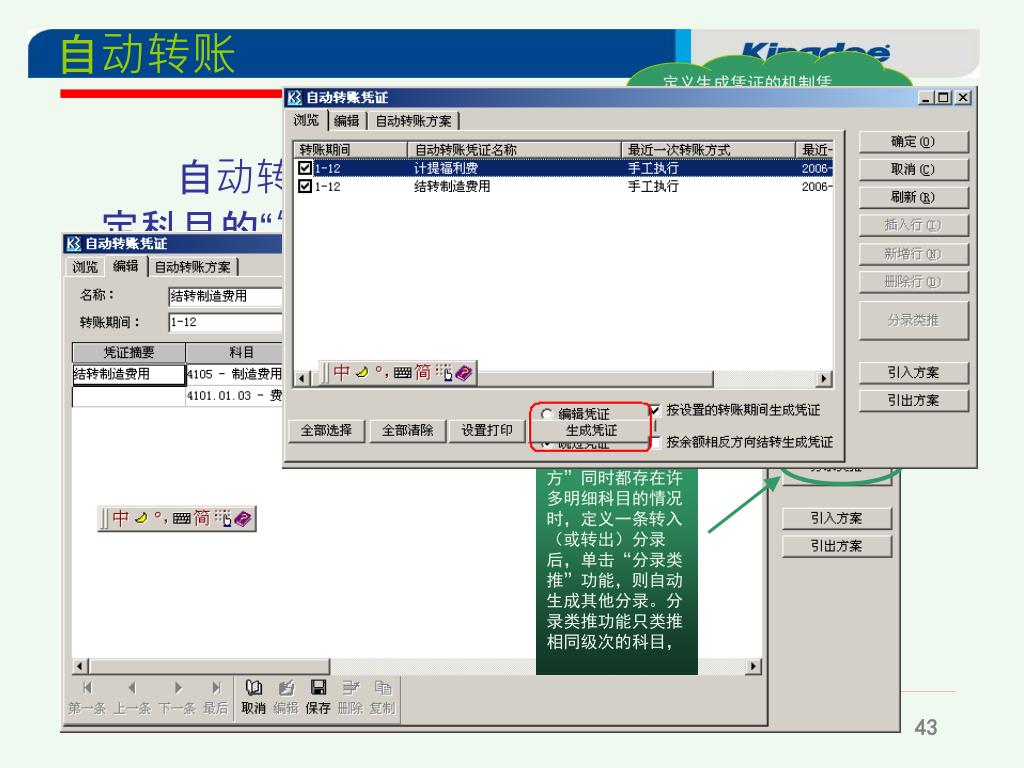Viewport: 1024px width, 768px height.
Task: Switch to 浏览 tab in front window
Action: tap(306, 120)
